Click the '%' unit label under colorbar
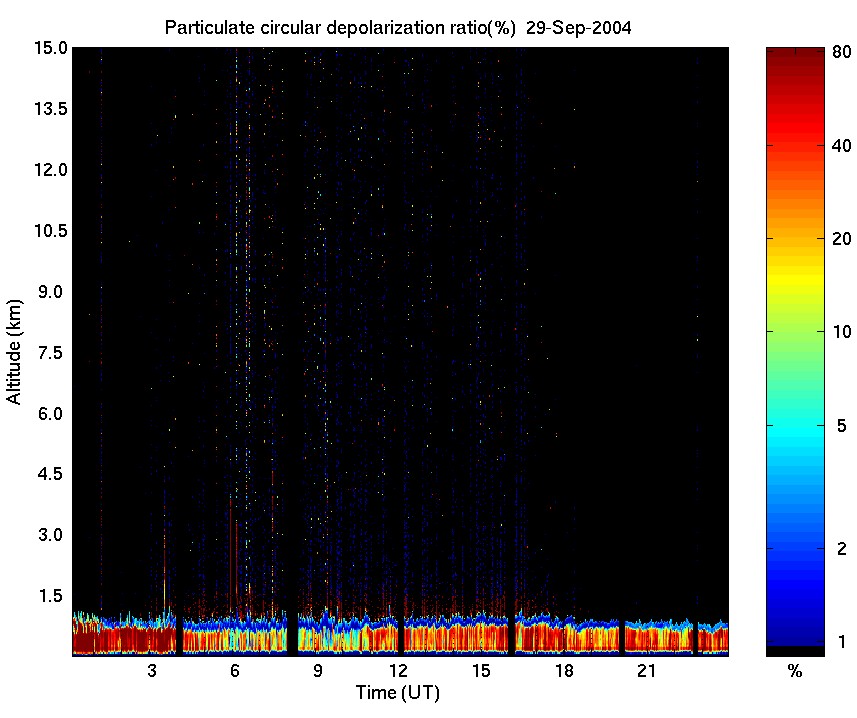The width and height of the screenshot is (857, 718). pyautogui.click(x=795, y=671)
